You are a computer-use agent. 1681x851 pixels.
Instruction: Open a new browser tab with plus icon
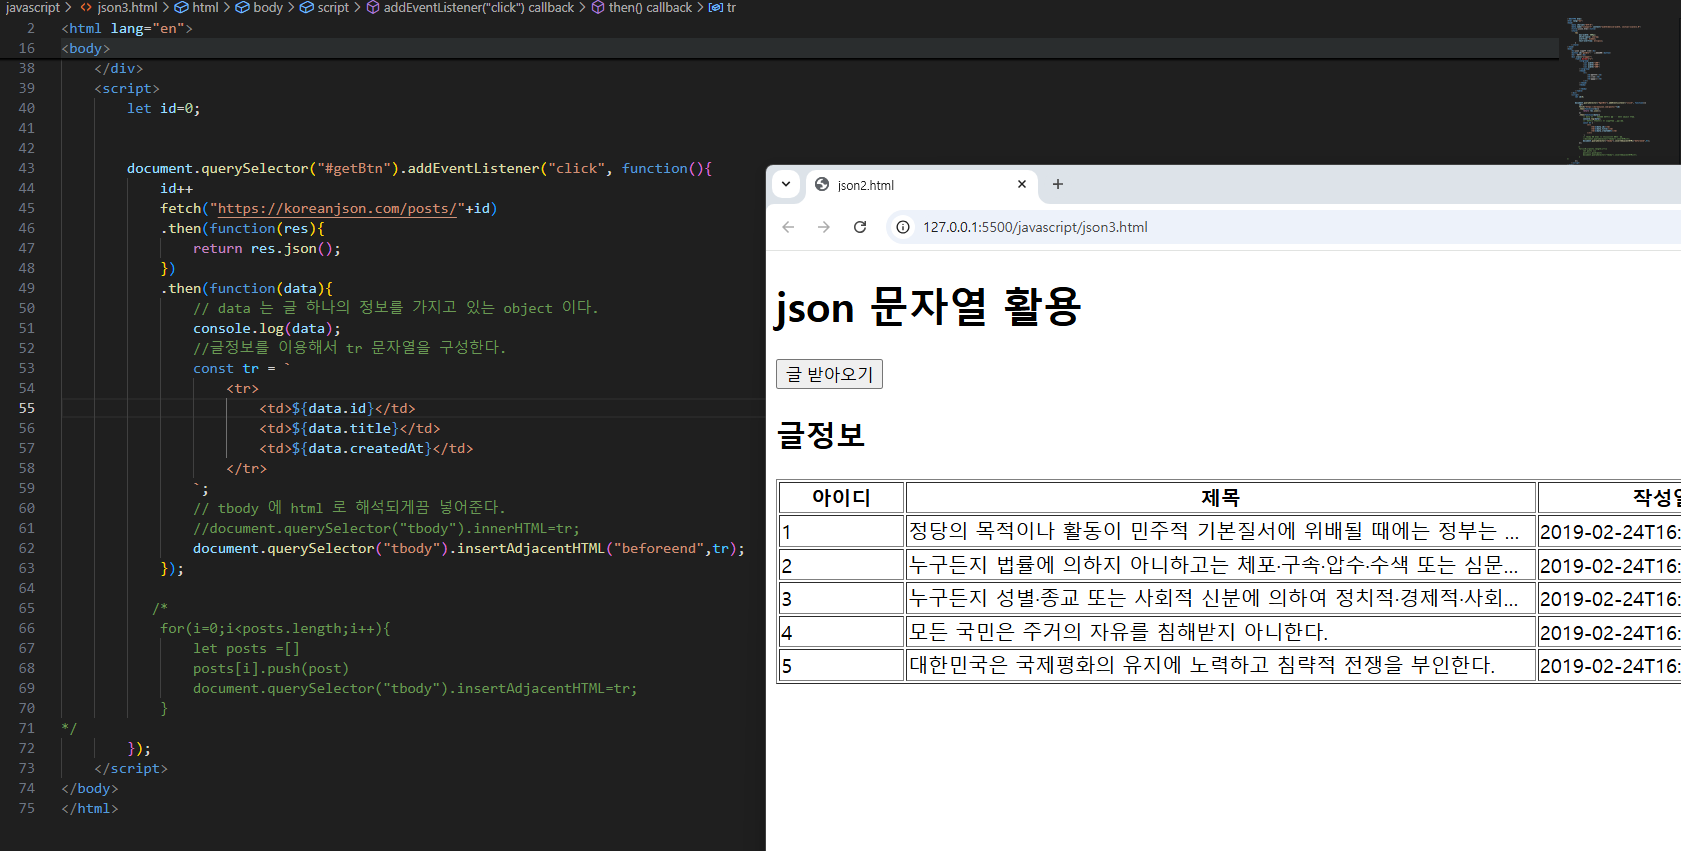tap(1058, 184)
